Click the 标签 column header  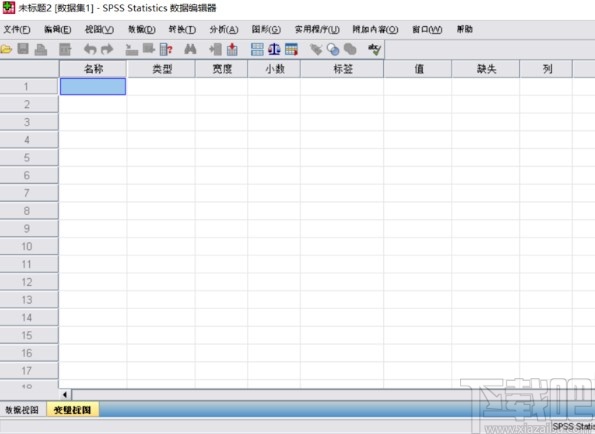tap(342, 69)
